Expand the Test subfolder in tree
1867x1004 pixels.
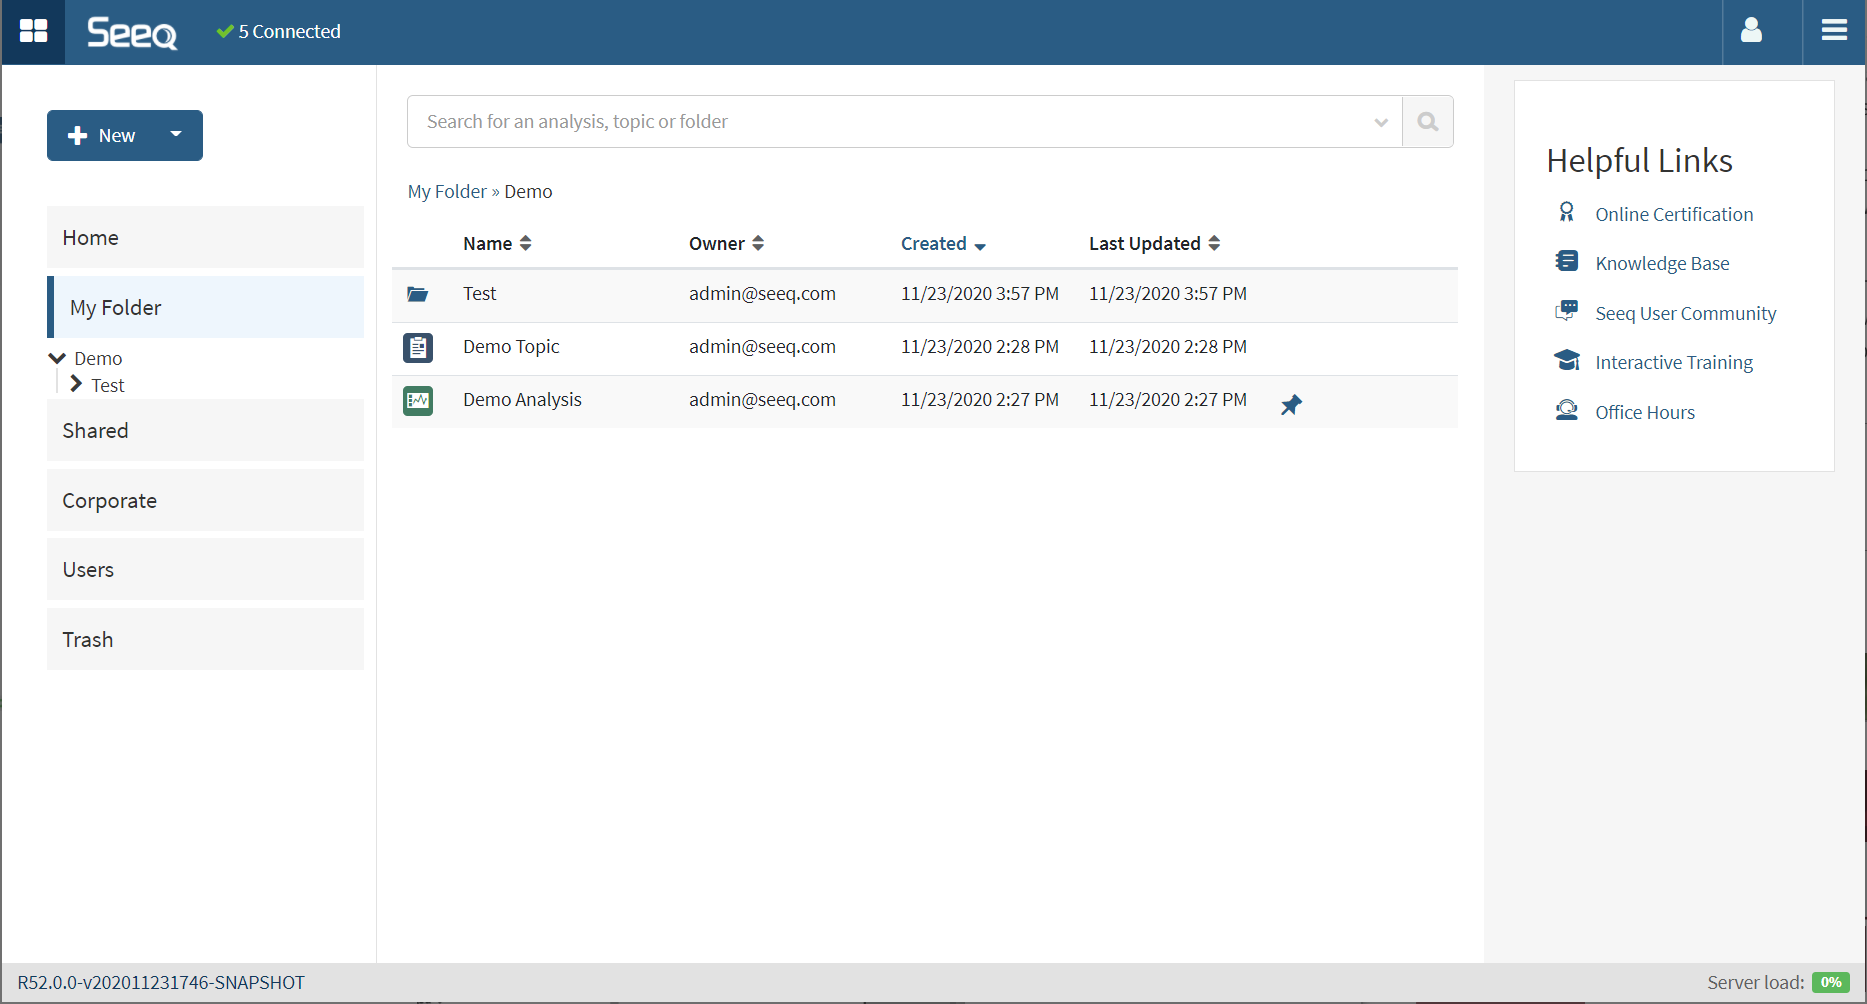pyautogui.click(x=76, y=384)
